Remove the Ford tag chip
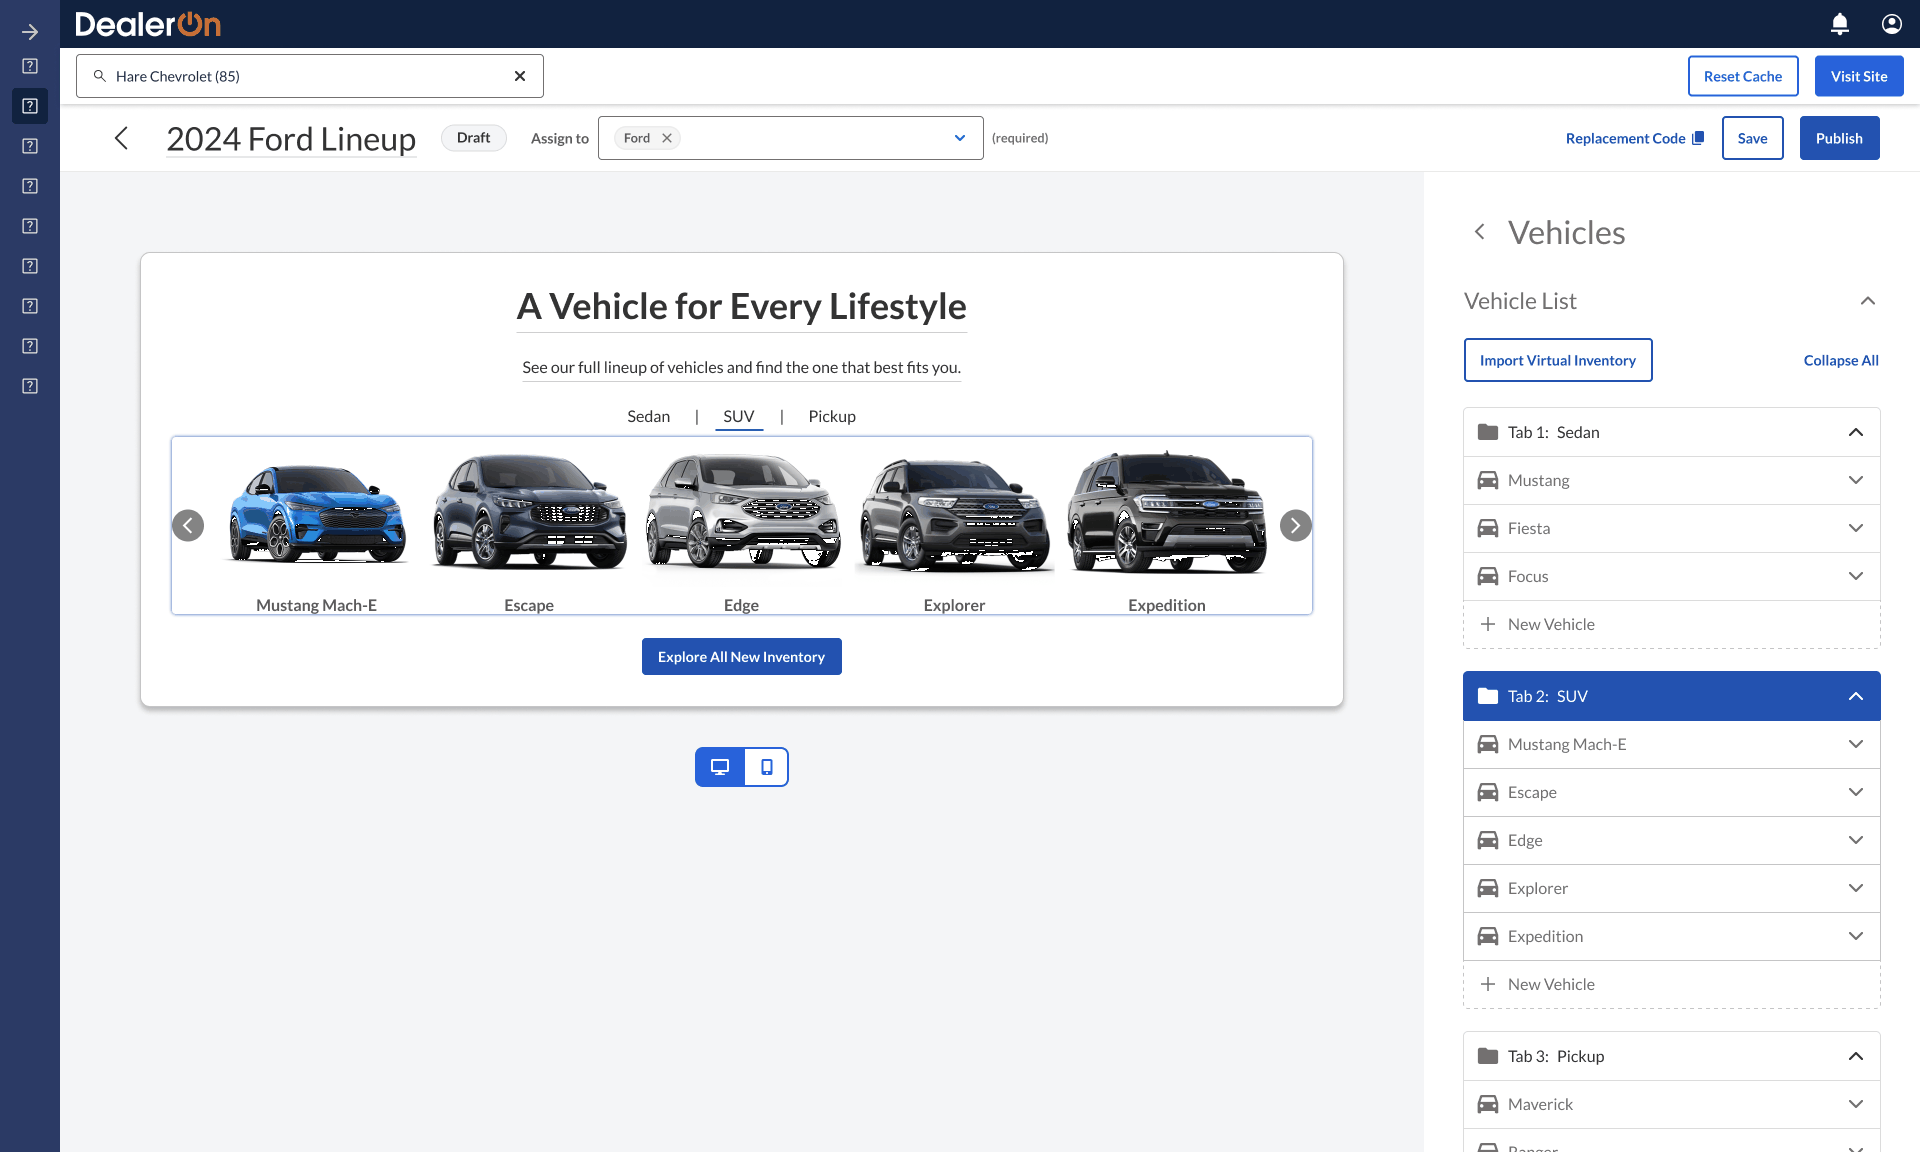 [667, 138]
